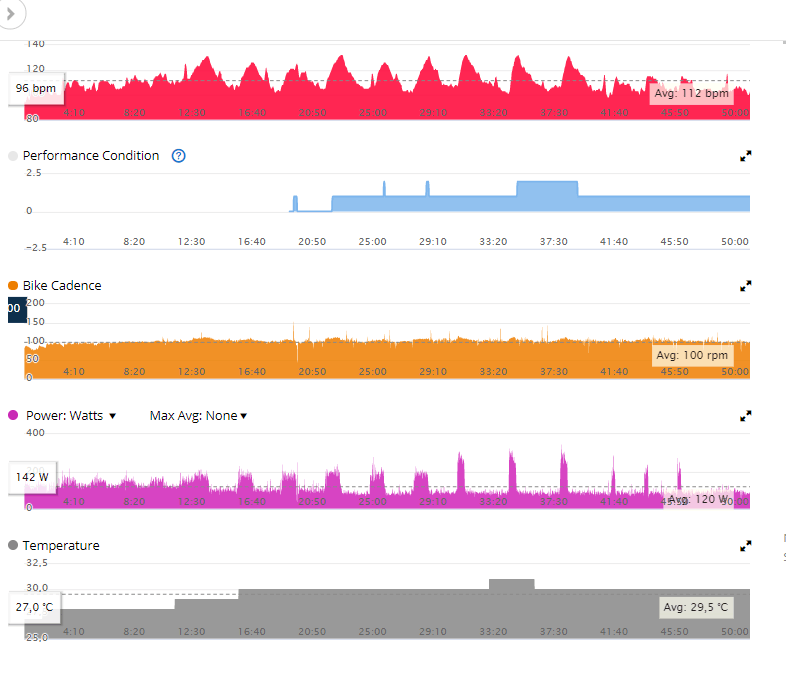Click the Performance Condition title
Viewport: 786px width, 676px height.
[x=91, y=156]
